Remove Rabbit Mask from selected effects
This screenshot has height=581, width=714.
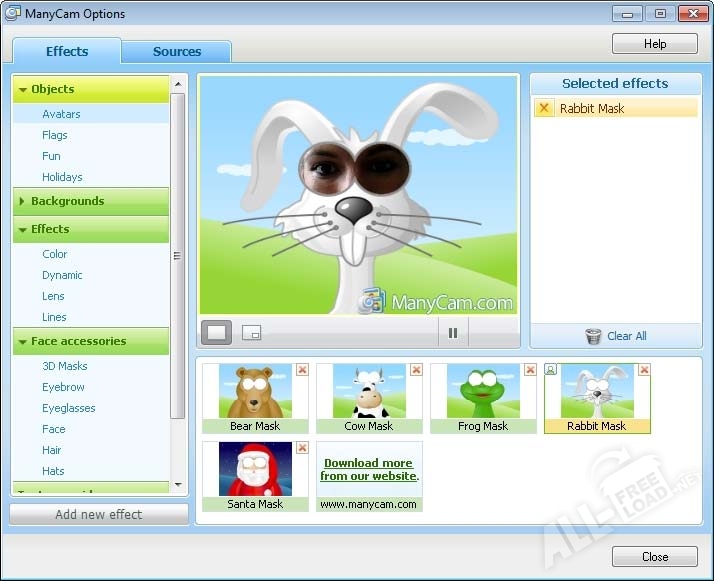tap(544, 108)
